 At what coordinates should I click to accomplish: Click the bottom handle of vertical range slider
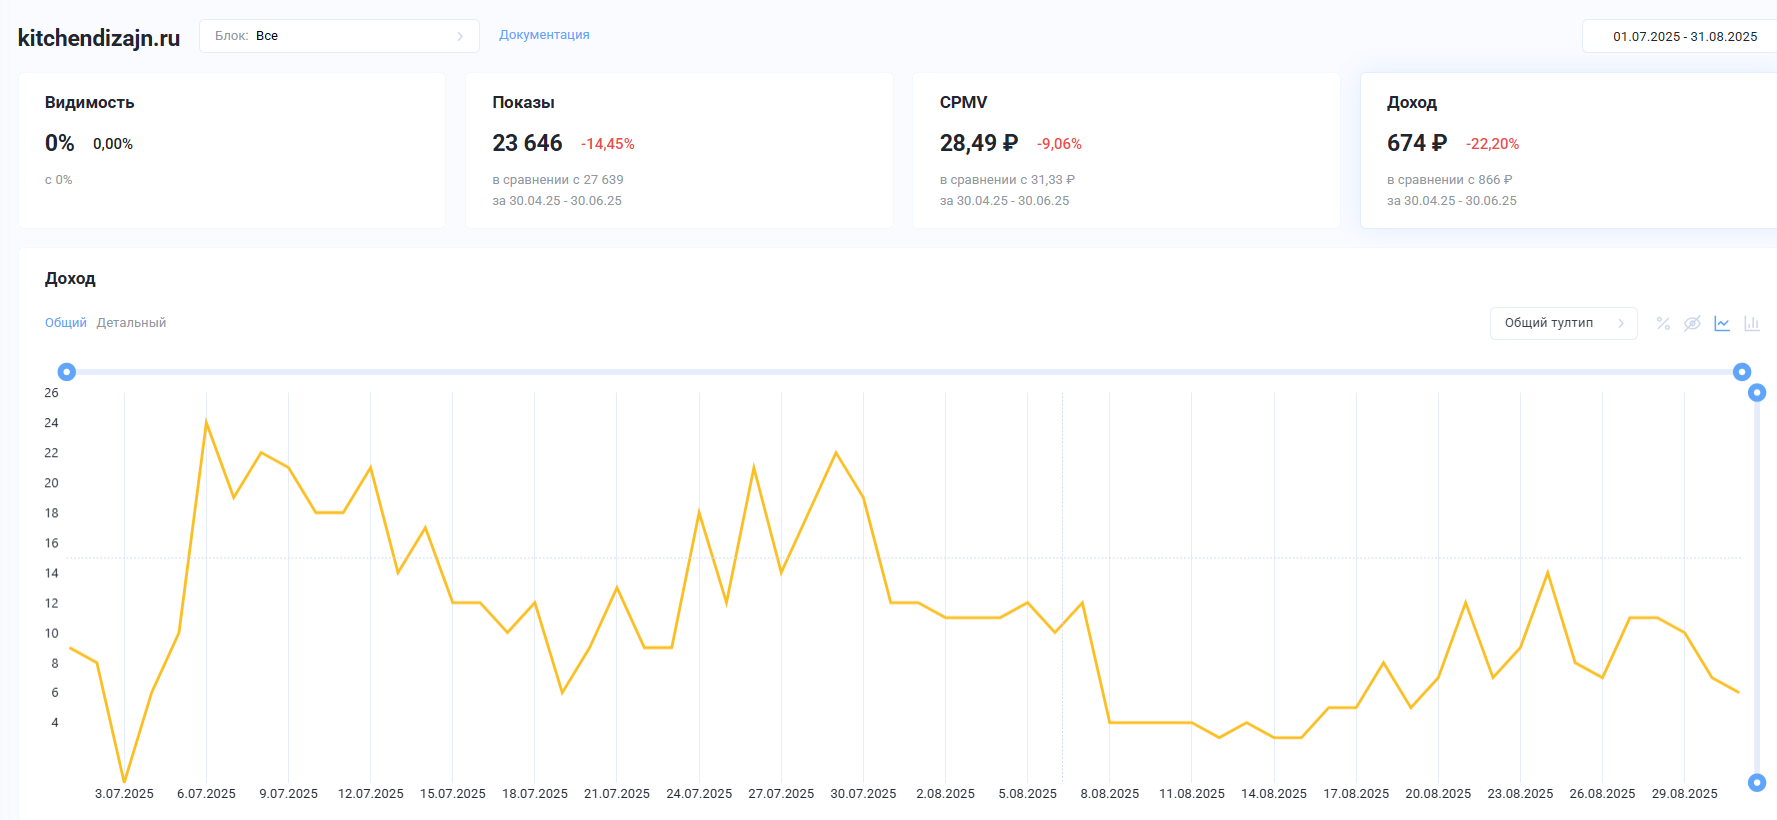pyautogui.click(x=1757, y=782)
